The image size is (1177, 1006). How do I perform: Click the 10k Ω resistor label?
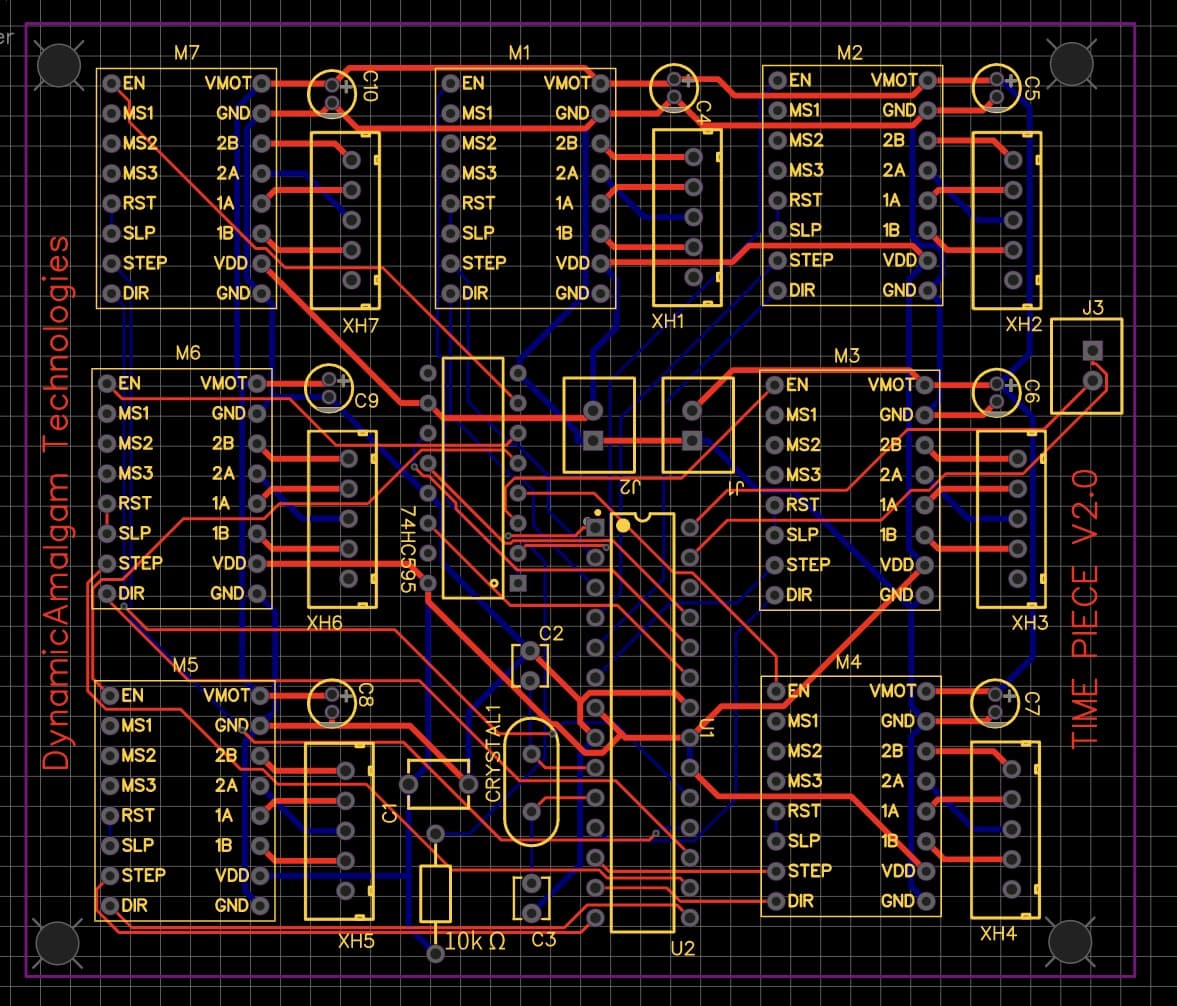[475, 941]
